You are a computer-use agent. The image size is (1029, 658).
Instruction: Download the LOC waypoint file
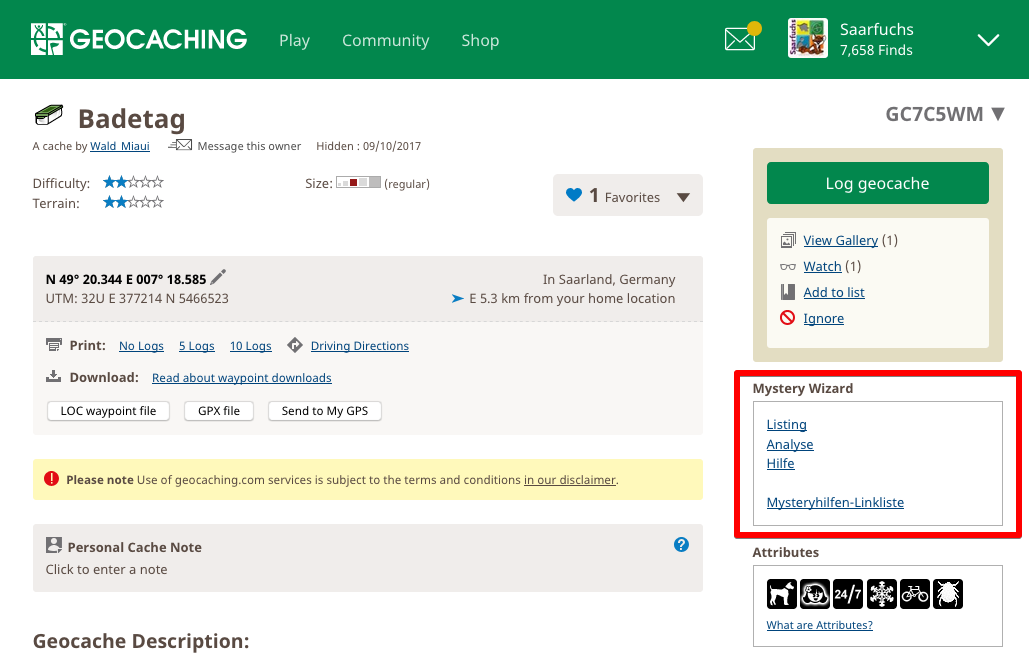108,411
